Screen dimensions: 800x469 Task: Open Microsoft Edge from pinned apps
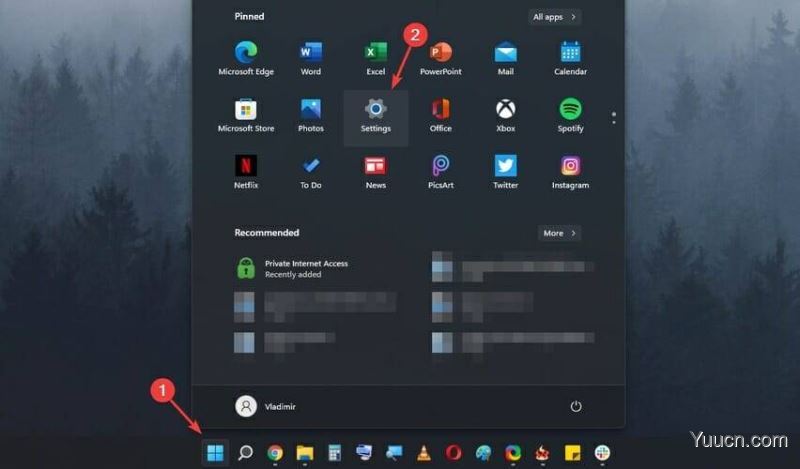[245, 57]
